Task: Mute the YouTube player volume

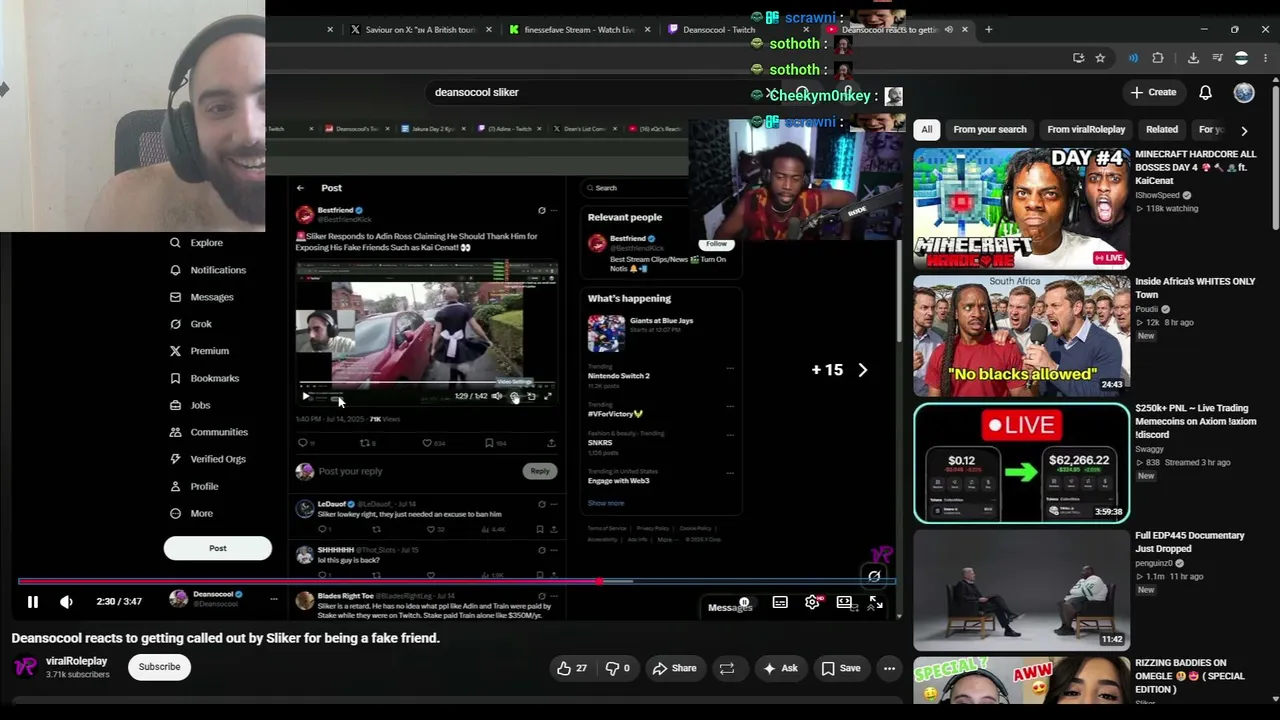Action: pos(66,602)
